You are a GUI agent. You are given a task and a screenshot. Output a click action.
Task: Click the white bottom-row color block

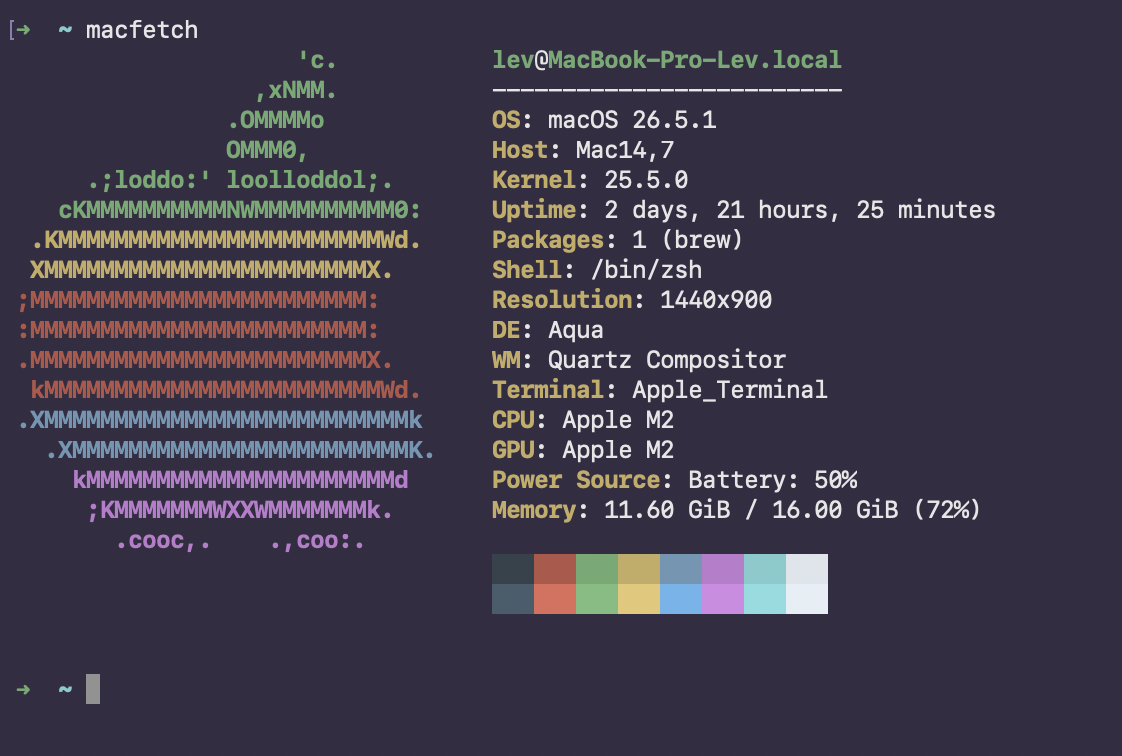point(807,599)
